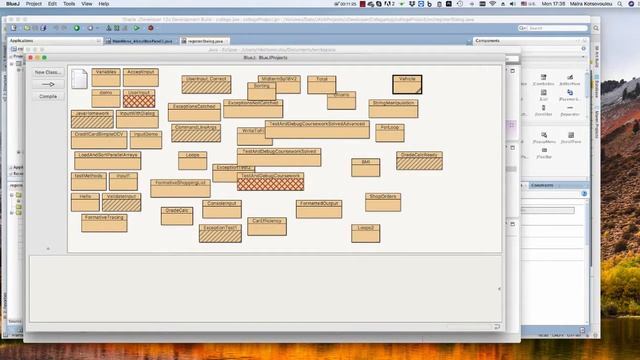Select the UserInput_Correct class box
Screen dimensions: 640x360
click(x=206, y=84)
